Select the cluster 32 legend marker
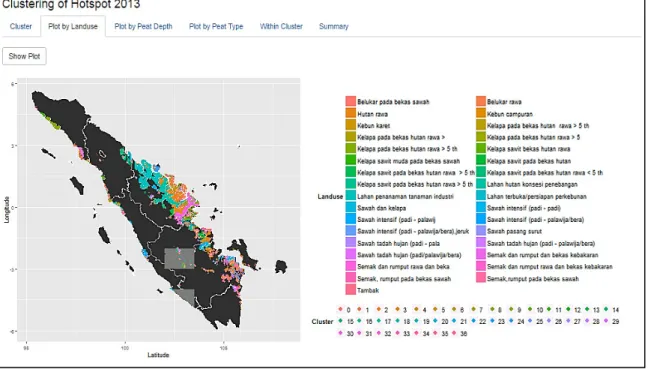Image resolution: width=648 pixels, height=369 pixels. 378,333
